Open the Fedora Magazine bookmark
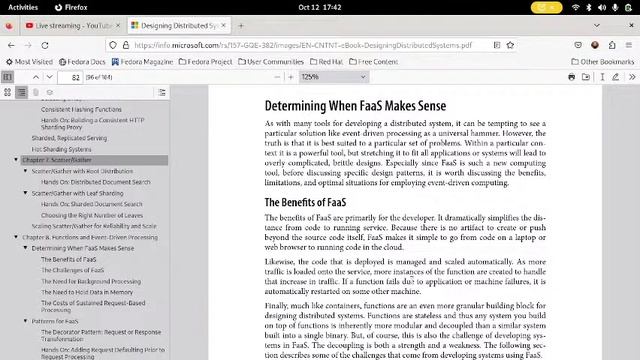 (142, 62)
